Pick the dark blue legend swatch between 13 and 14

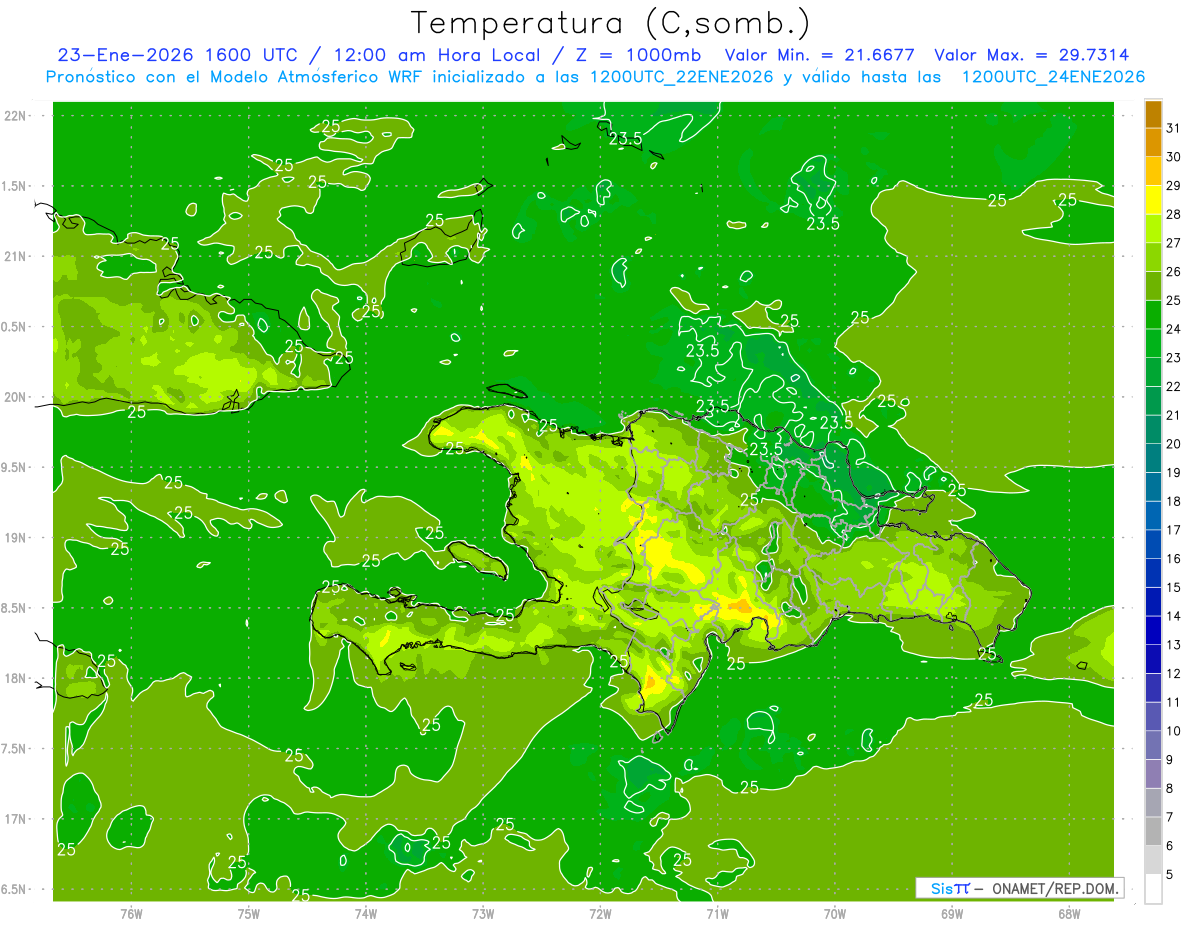[x=1153, y=631]
